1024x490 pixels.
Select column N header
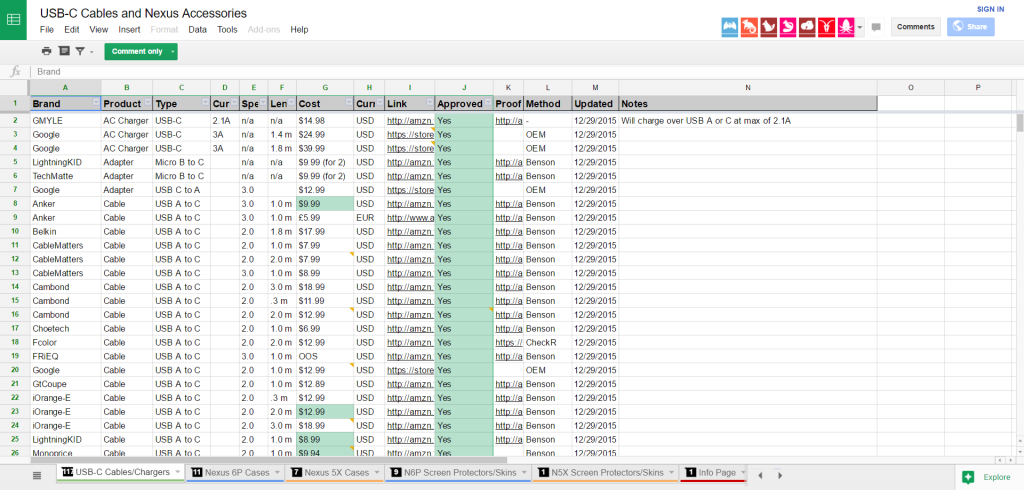pyautogui.click(x=748, y=87)
